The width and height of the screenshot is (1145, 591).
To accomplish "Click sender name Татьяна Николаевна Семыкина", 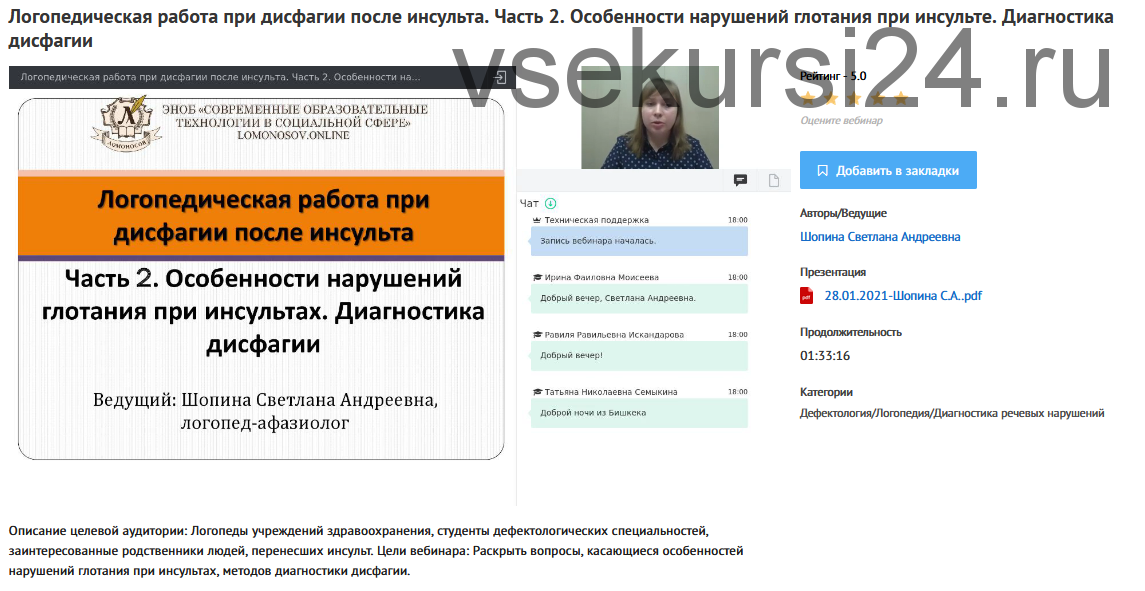I will click(611, 392).
